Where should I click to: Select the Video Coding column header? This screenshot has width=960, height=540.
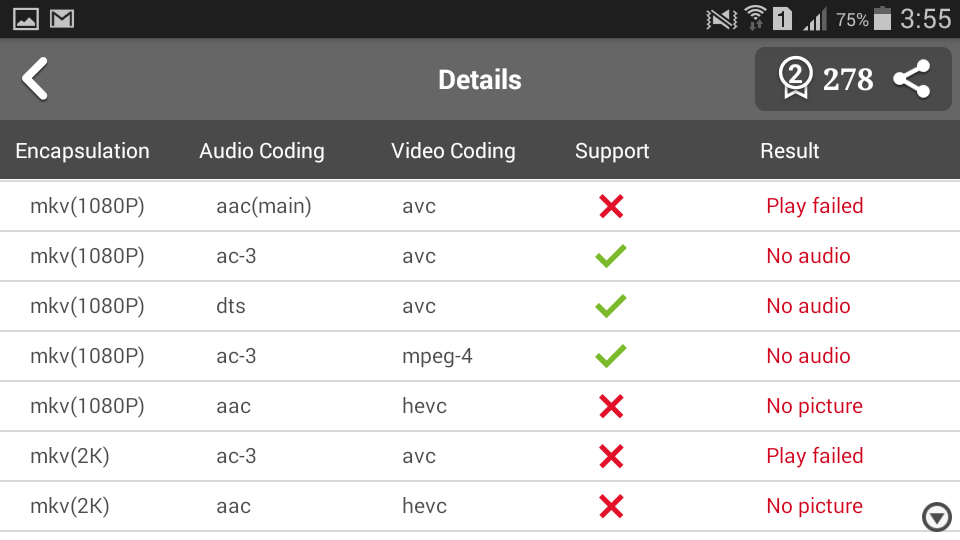453,151
